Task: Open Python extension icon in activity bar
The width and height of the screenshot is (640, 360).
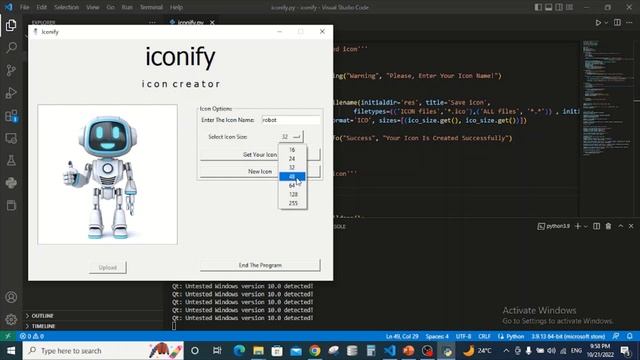Action: tap(11, 182)
